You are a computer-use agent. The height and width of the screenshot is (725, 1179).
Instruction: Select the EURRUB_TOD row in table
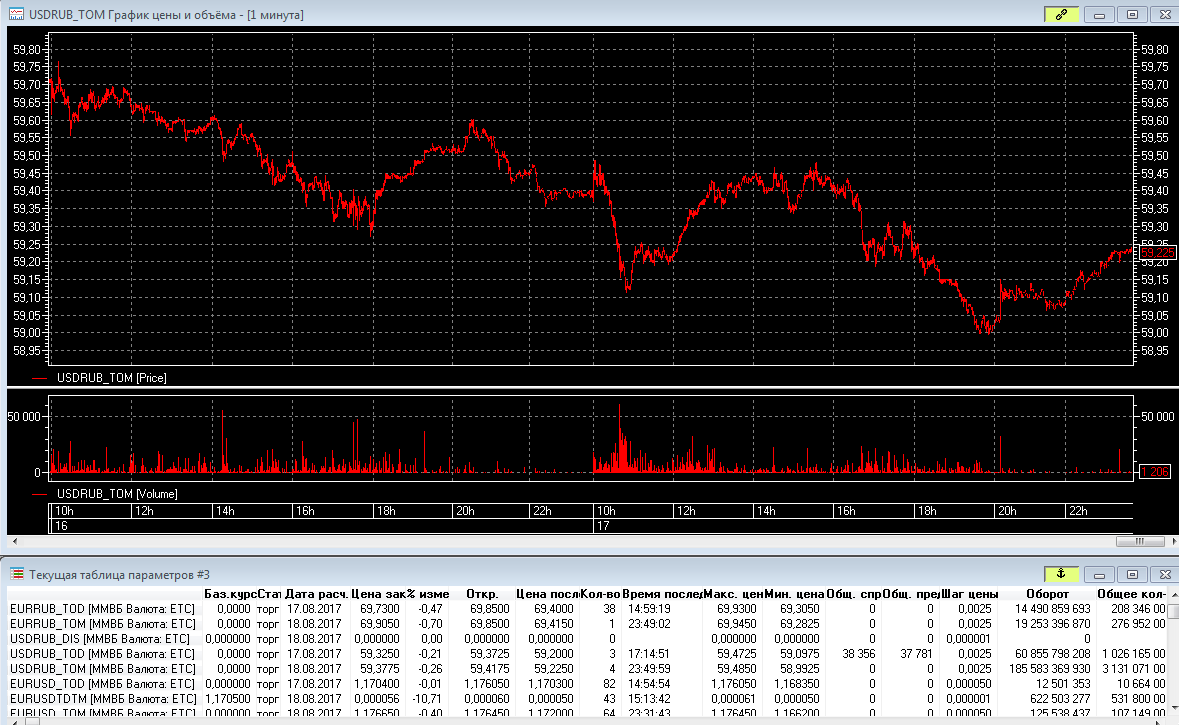pyautogui.click(x=102, y=608)
